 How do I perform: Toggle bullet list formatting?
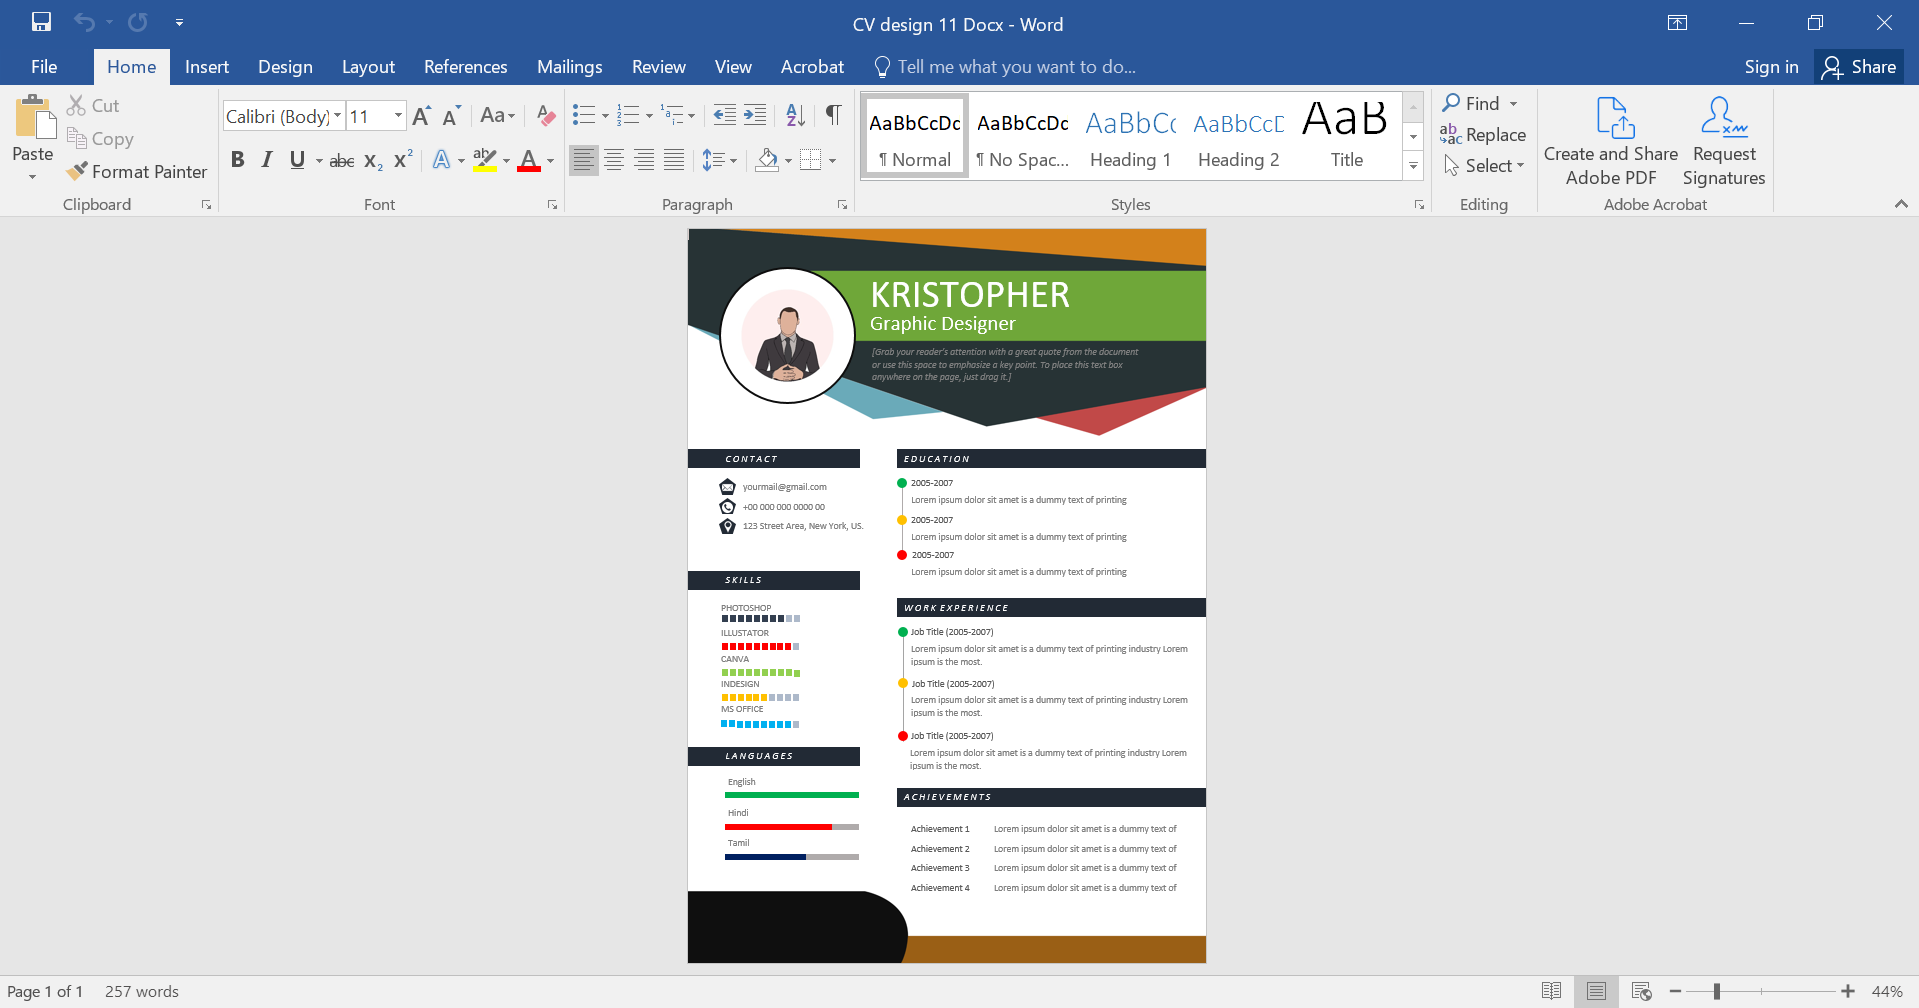584,115
